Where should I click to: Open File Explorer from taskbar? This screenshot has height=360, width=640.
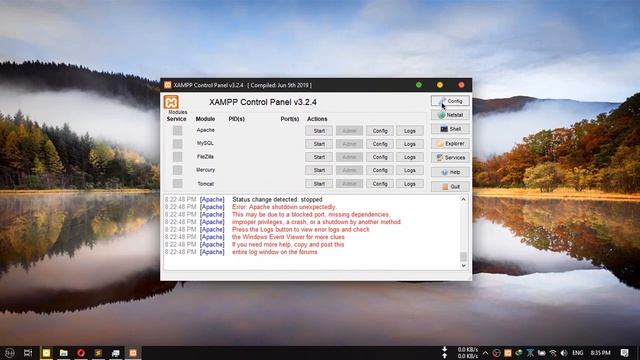pos(63,353)
